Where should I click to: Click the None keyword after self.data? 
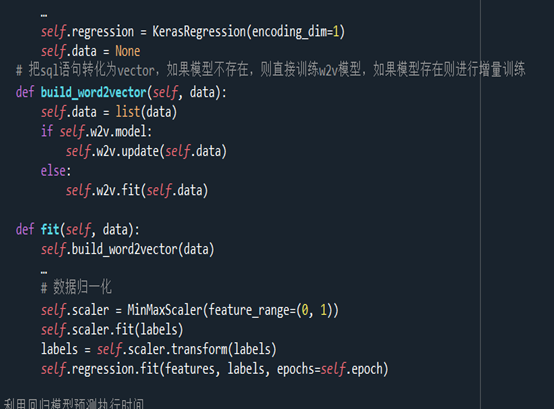click(x=128, y=52)
